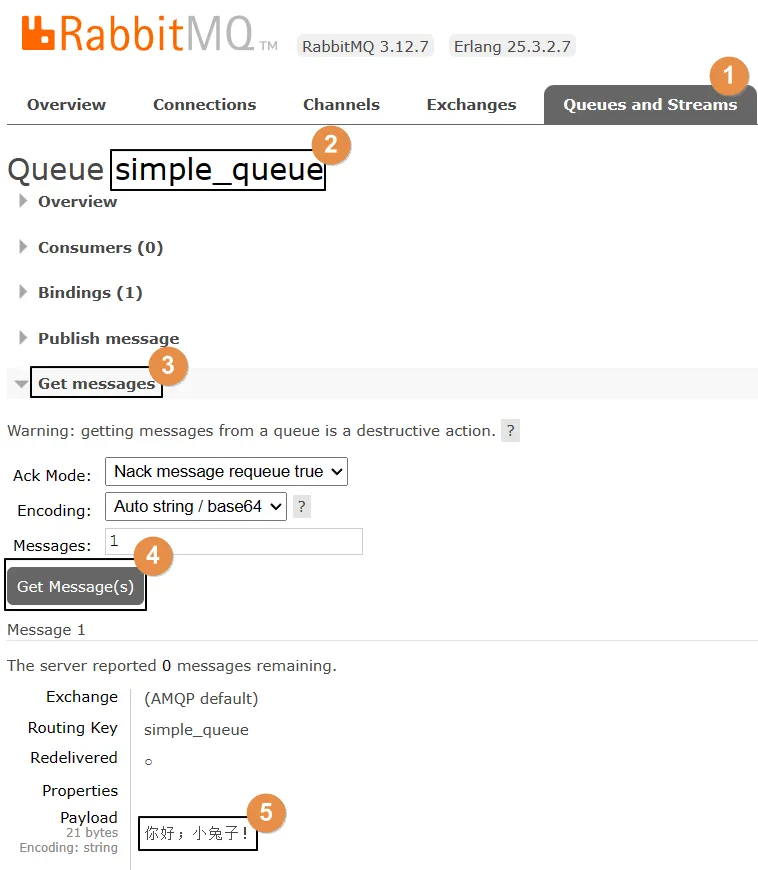This screenshot has width=758, height=870.
Task: Open help icon next to Encoding dropdown
Action: (x=302, y=507)
